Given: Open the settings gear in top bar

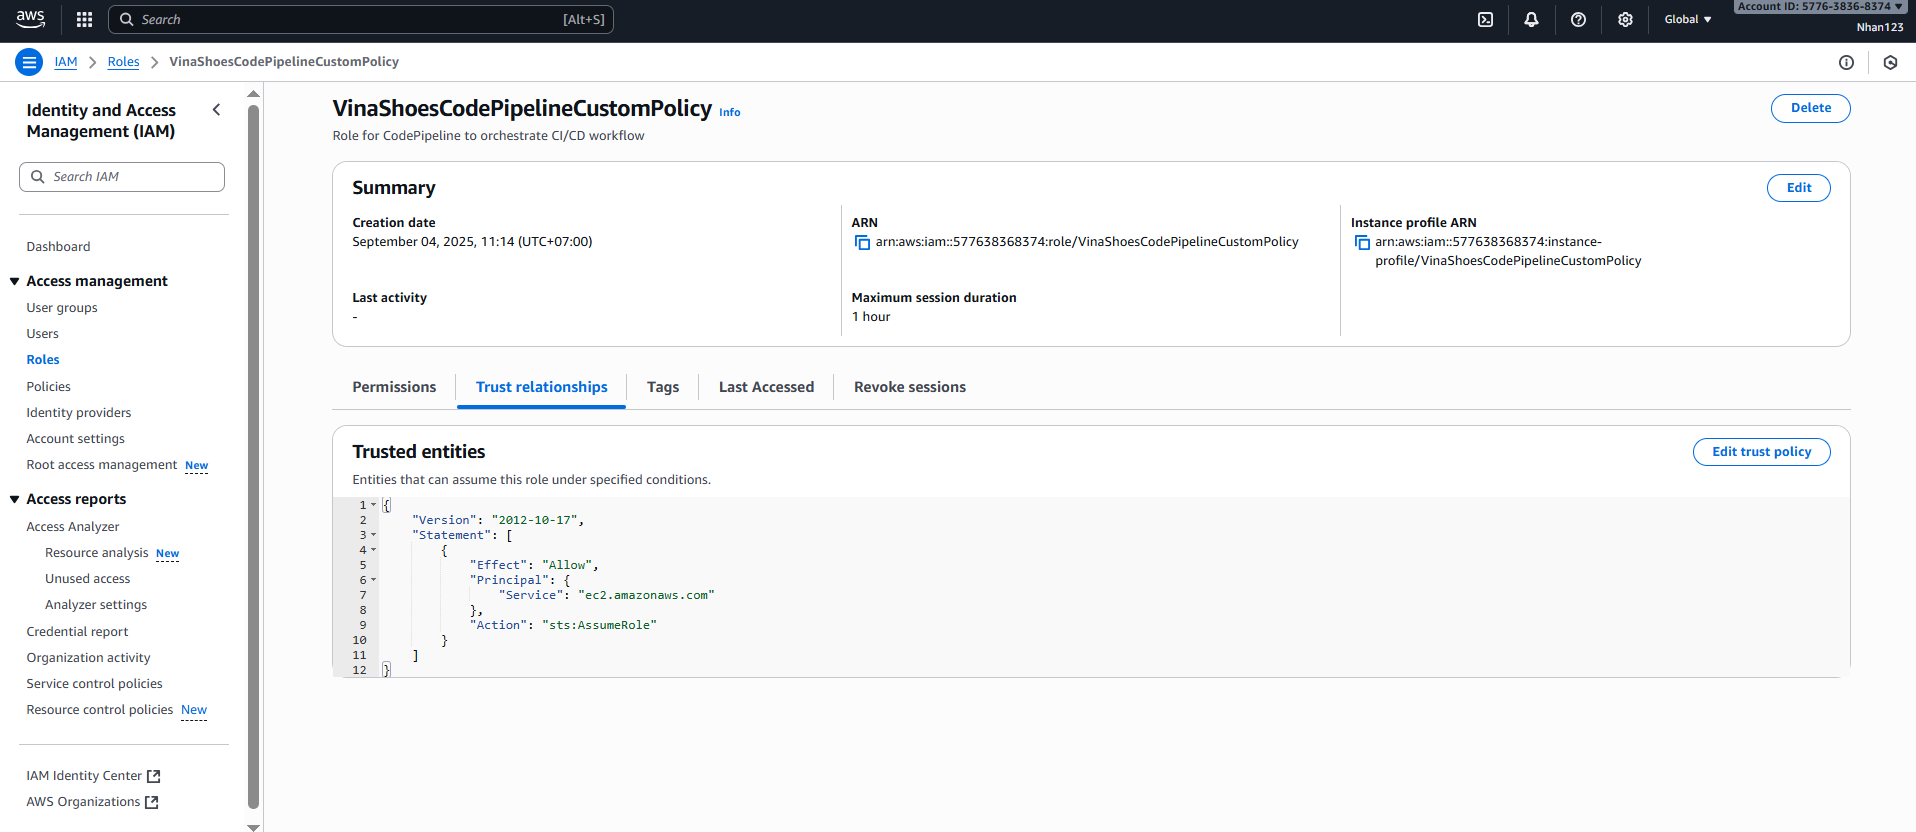Looking at the screenshot, I should [x=1625, y=19].
